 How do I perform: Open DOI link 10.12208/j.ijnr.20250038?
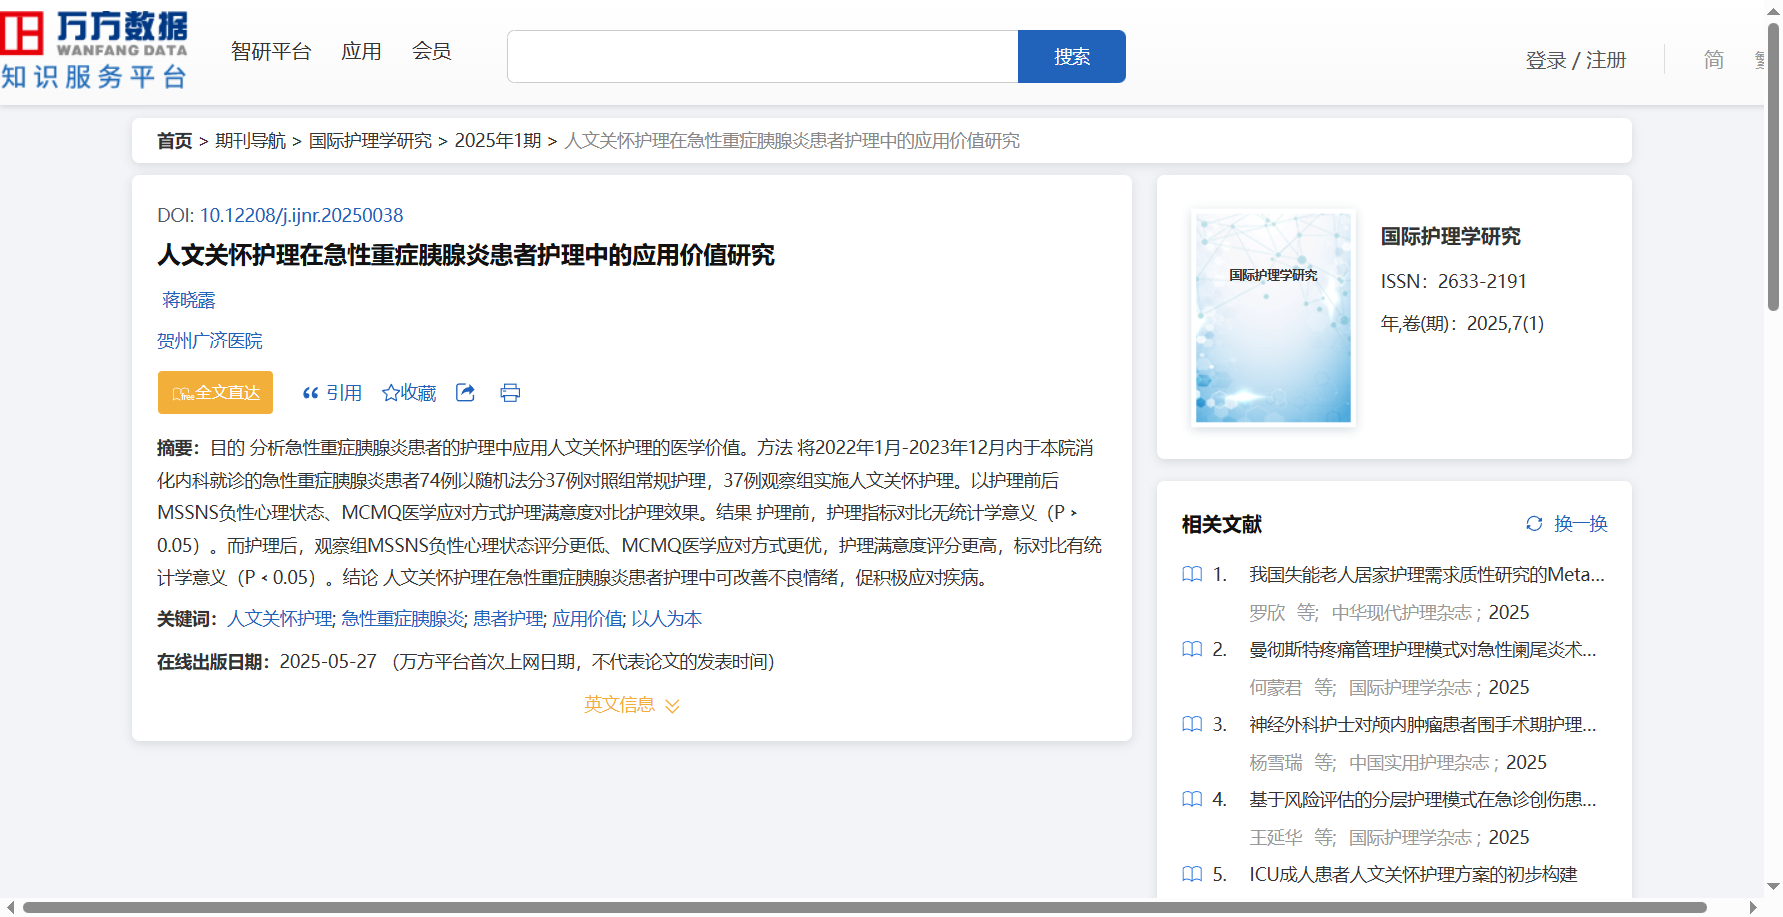(301, 215)
